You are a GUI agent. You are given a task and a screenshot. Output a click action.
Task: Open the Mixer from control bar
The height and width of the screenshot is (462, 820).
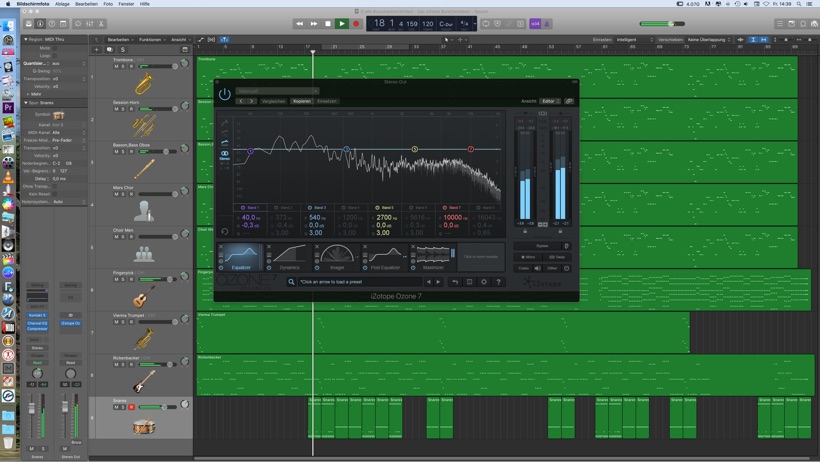[89, 24]
